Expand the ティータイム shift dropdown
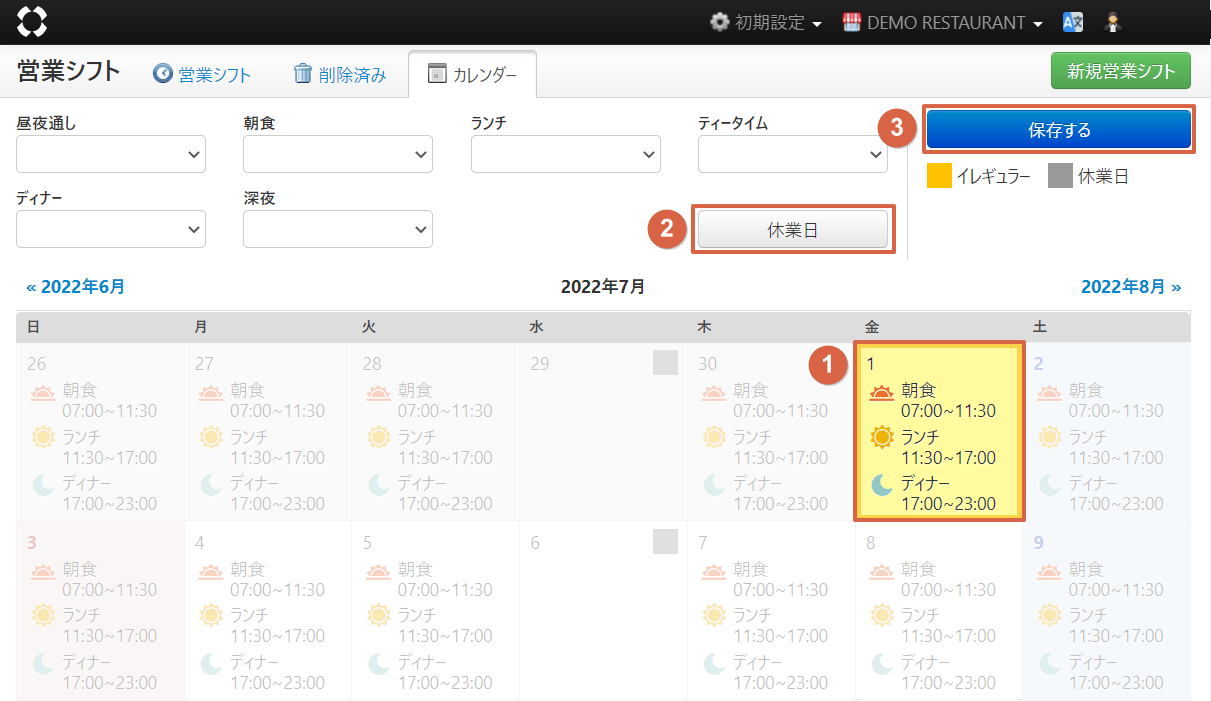Screen dimensions: 1211x701 point(792,154)
